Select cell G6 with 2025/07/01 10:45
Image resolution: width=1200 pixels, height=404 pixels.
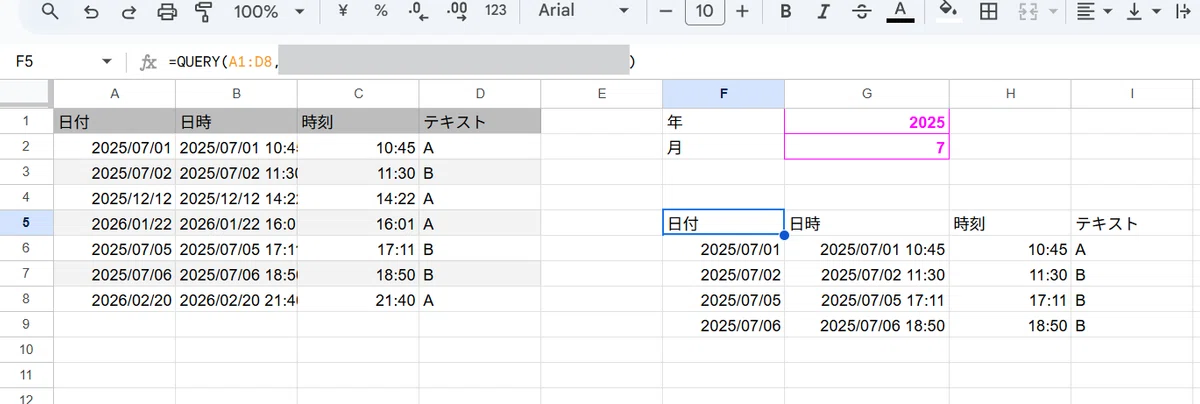tap(867, 249)
